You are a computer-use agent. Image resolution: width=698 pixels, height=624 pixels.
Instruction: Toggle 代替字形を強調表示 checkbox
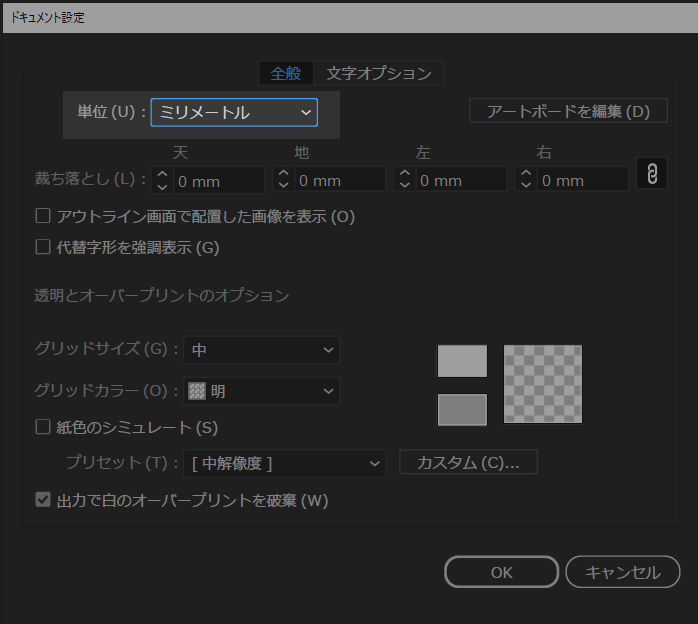click(43, 246)
